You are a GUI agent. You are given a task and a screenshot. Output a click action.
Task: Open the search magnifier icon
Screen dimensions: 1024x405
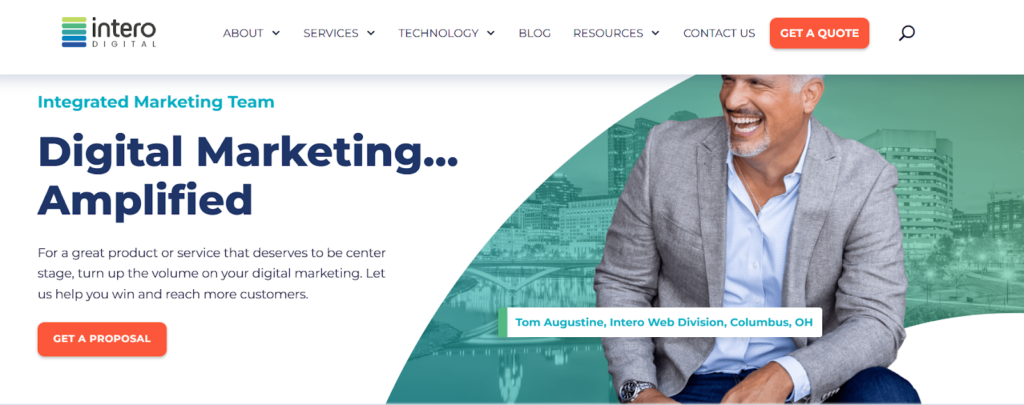coord(906,33)
